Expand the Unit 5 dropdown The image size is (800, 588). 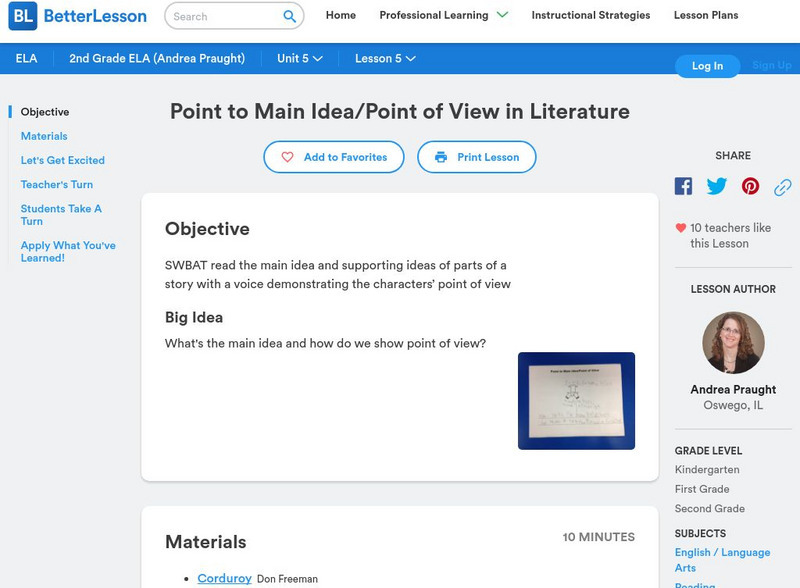(x=299, y=59)
